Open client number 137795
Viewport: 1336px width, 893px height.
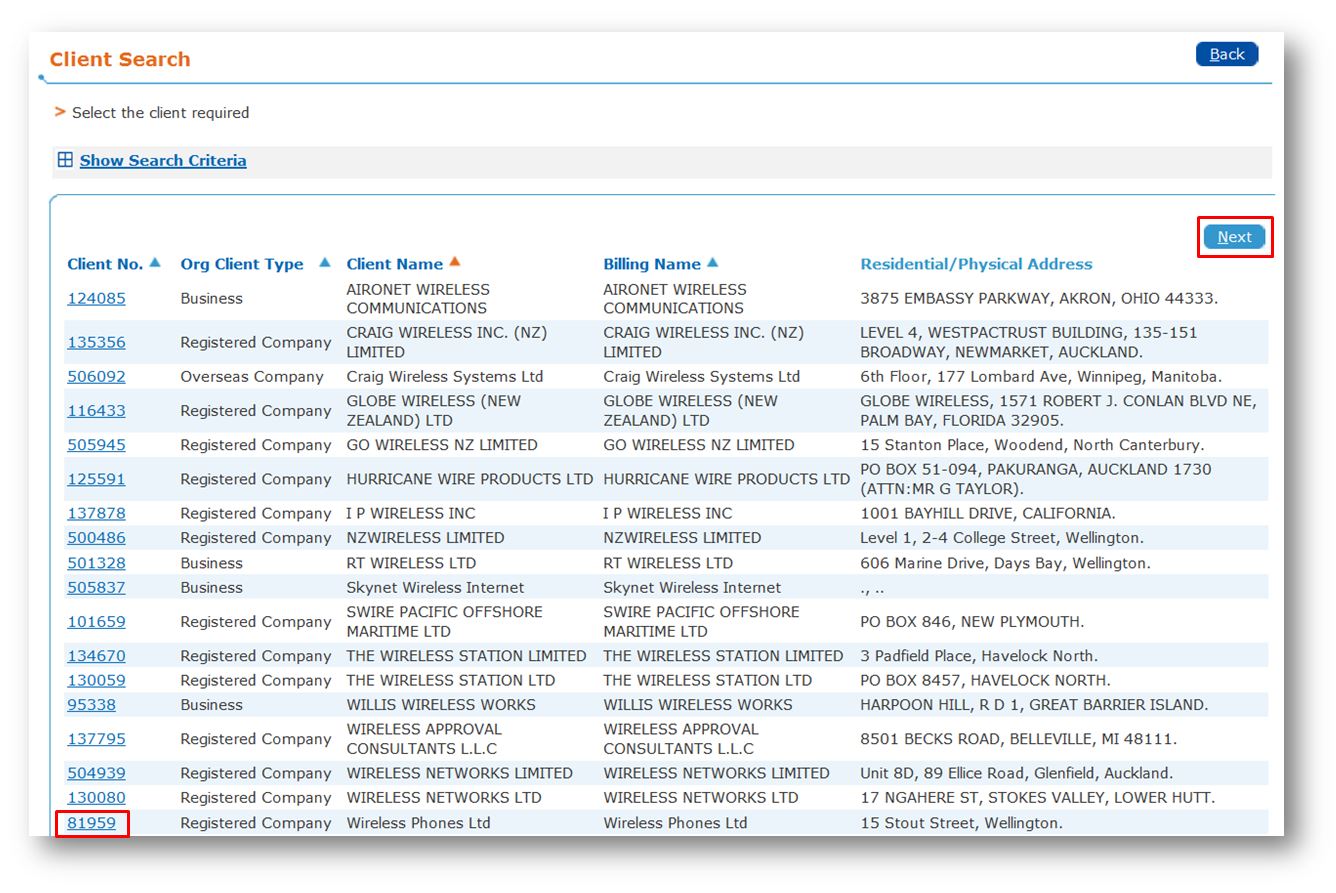point(96,739)
